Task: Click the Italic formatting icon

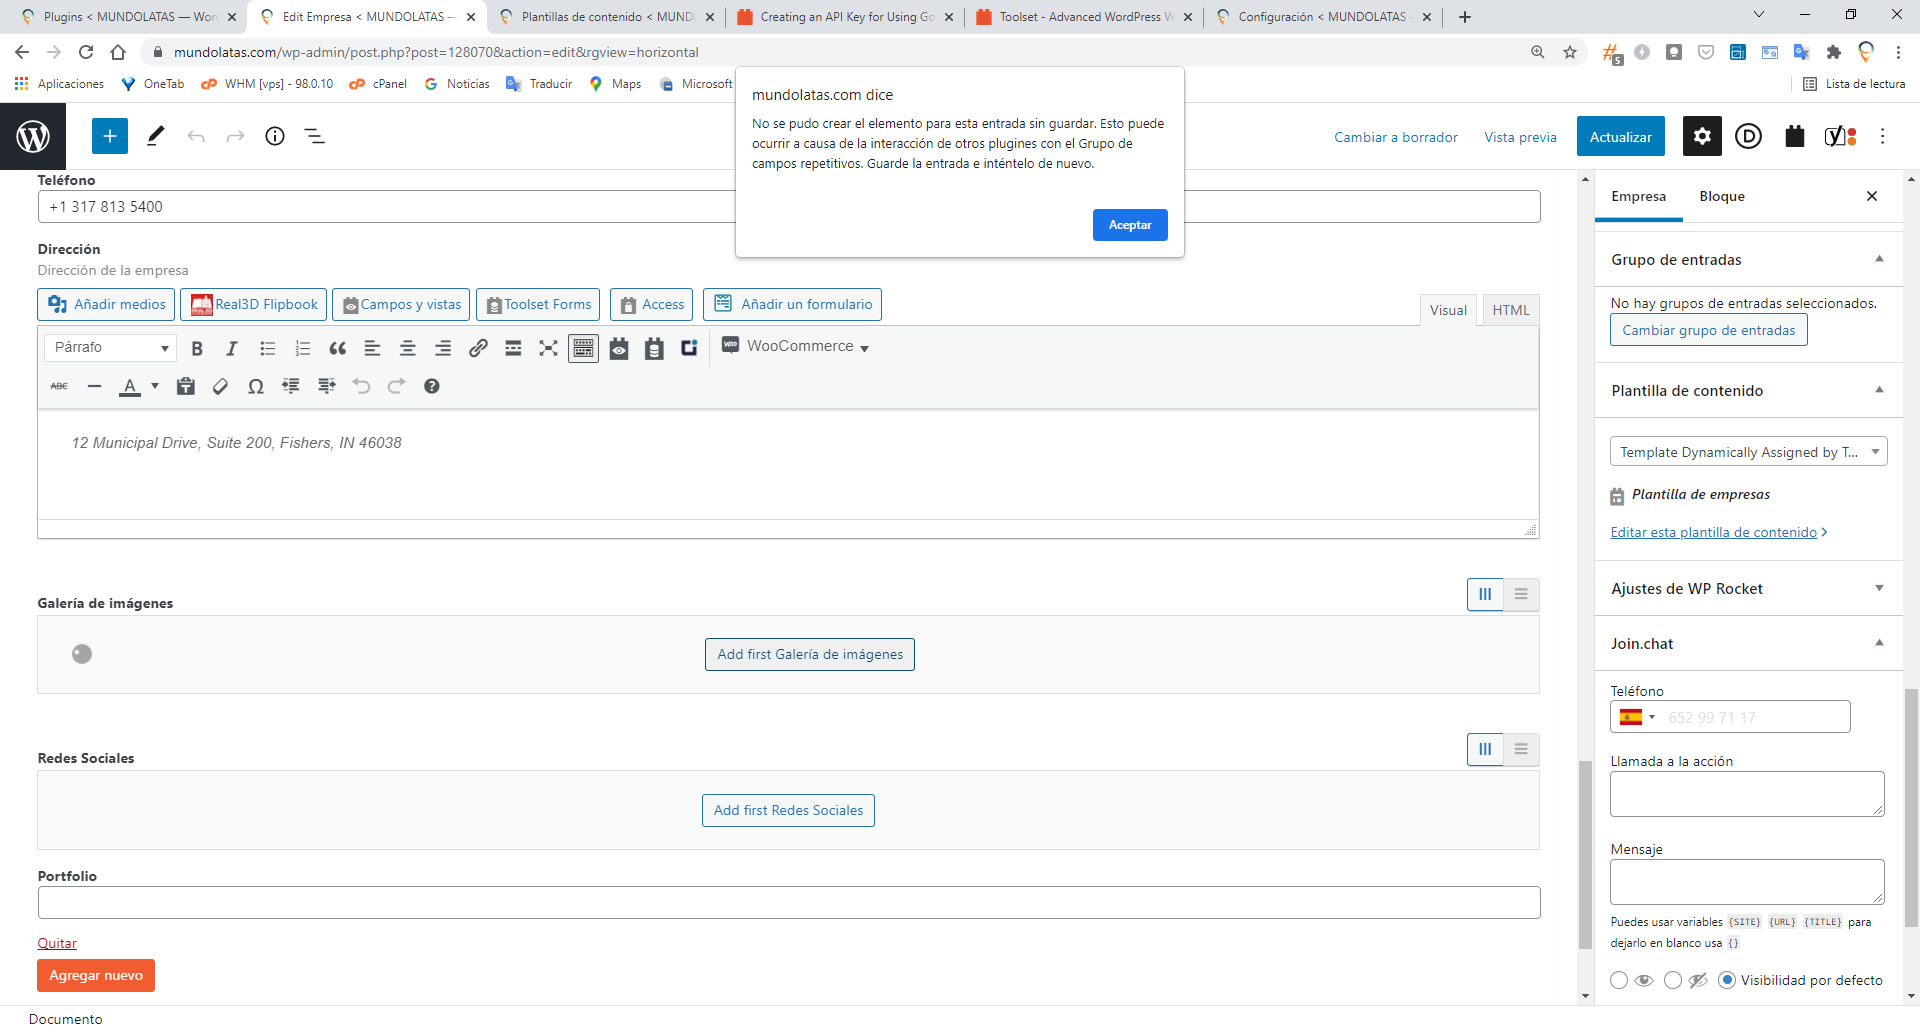Action: [x=232, y=348]
